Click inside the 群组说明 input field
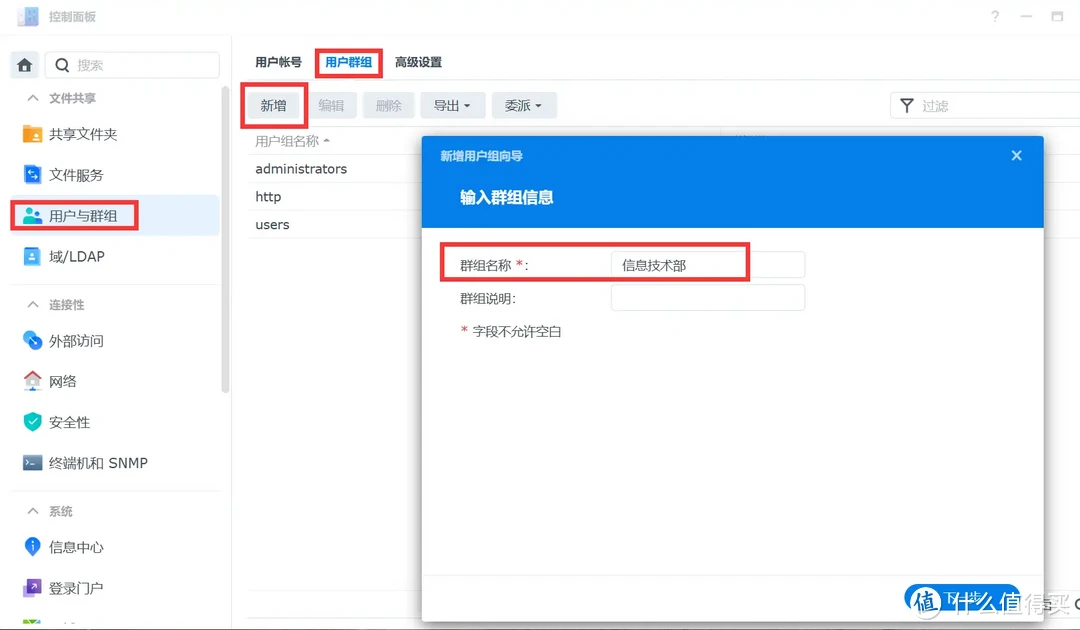This screenshot has height=630, width=1080. 707,297
